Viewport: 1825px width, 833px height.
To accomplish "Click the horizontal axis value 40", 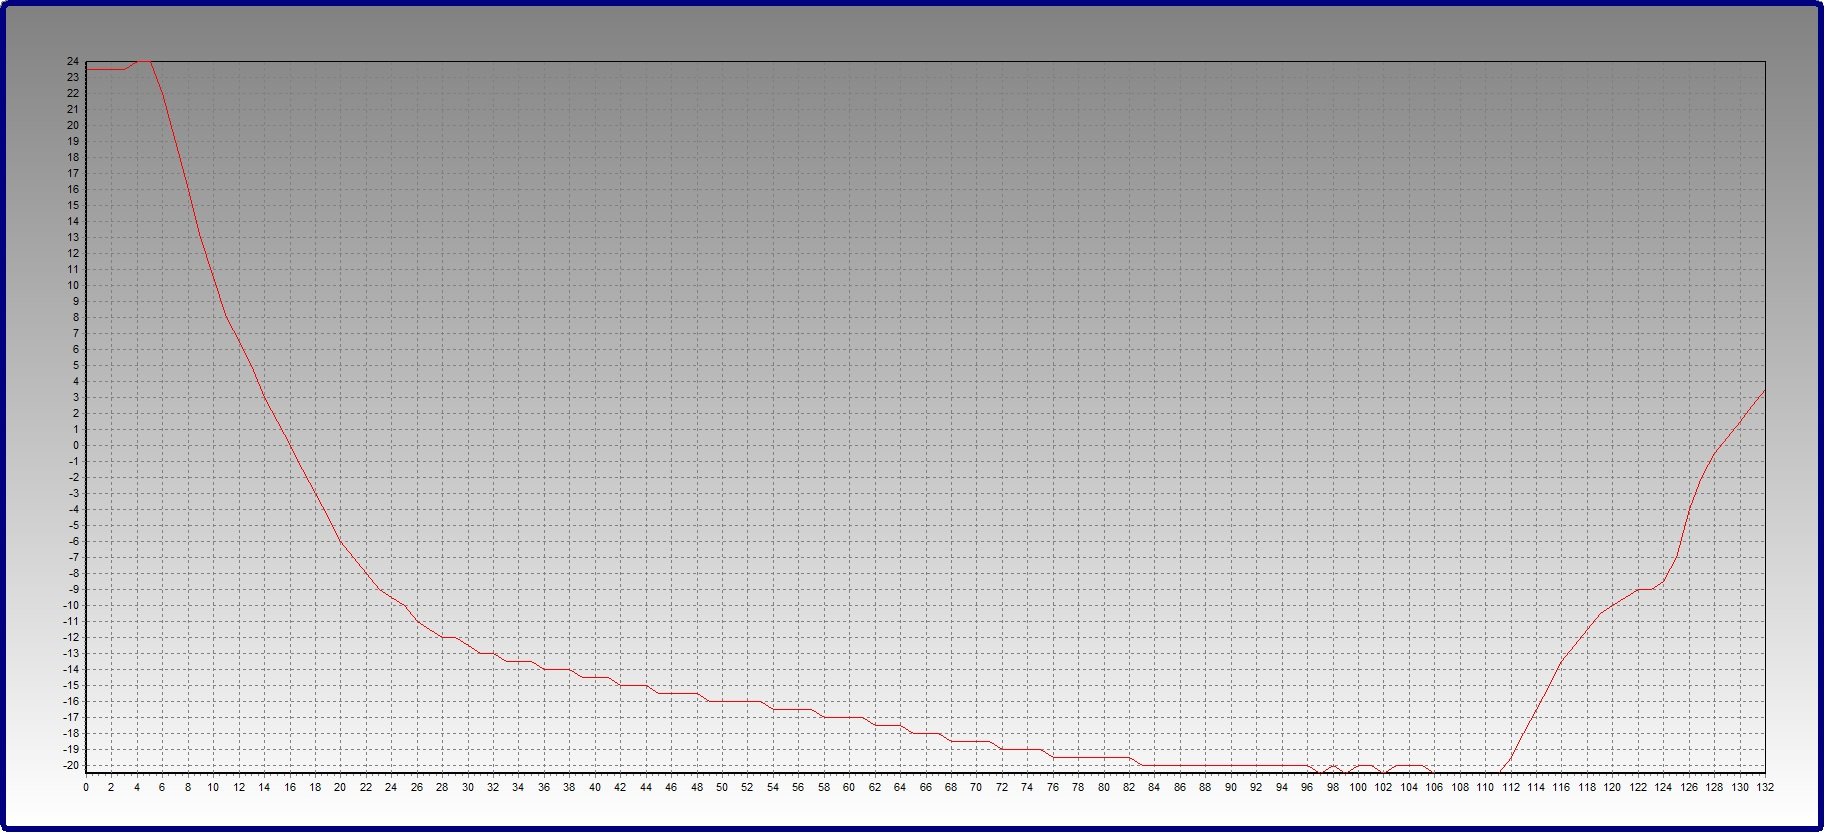I will [x=595, y=788].
